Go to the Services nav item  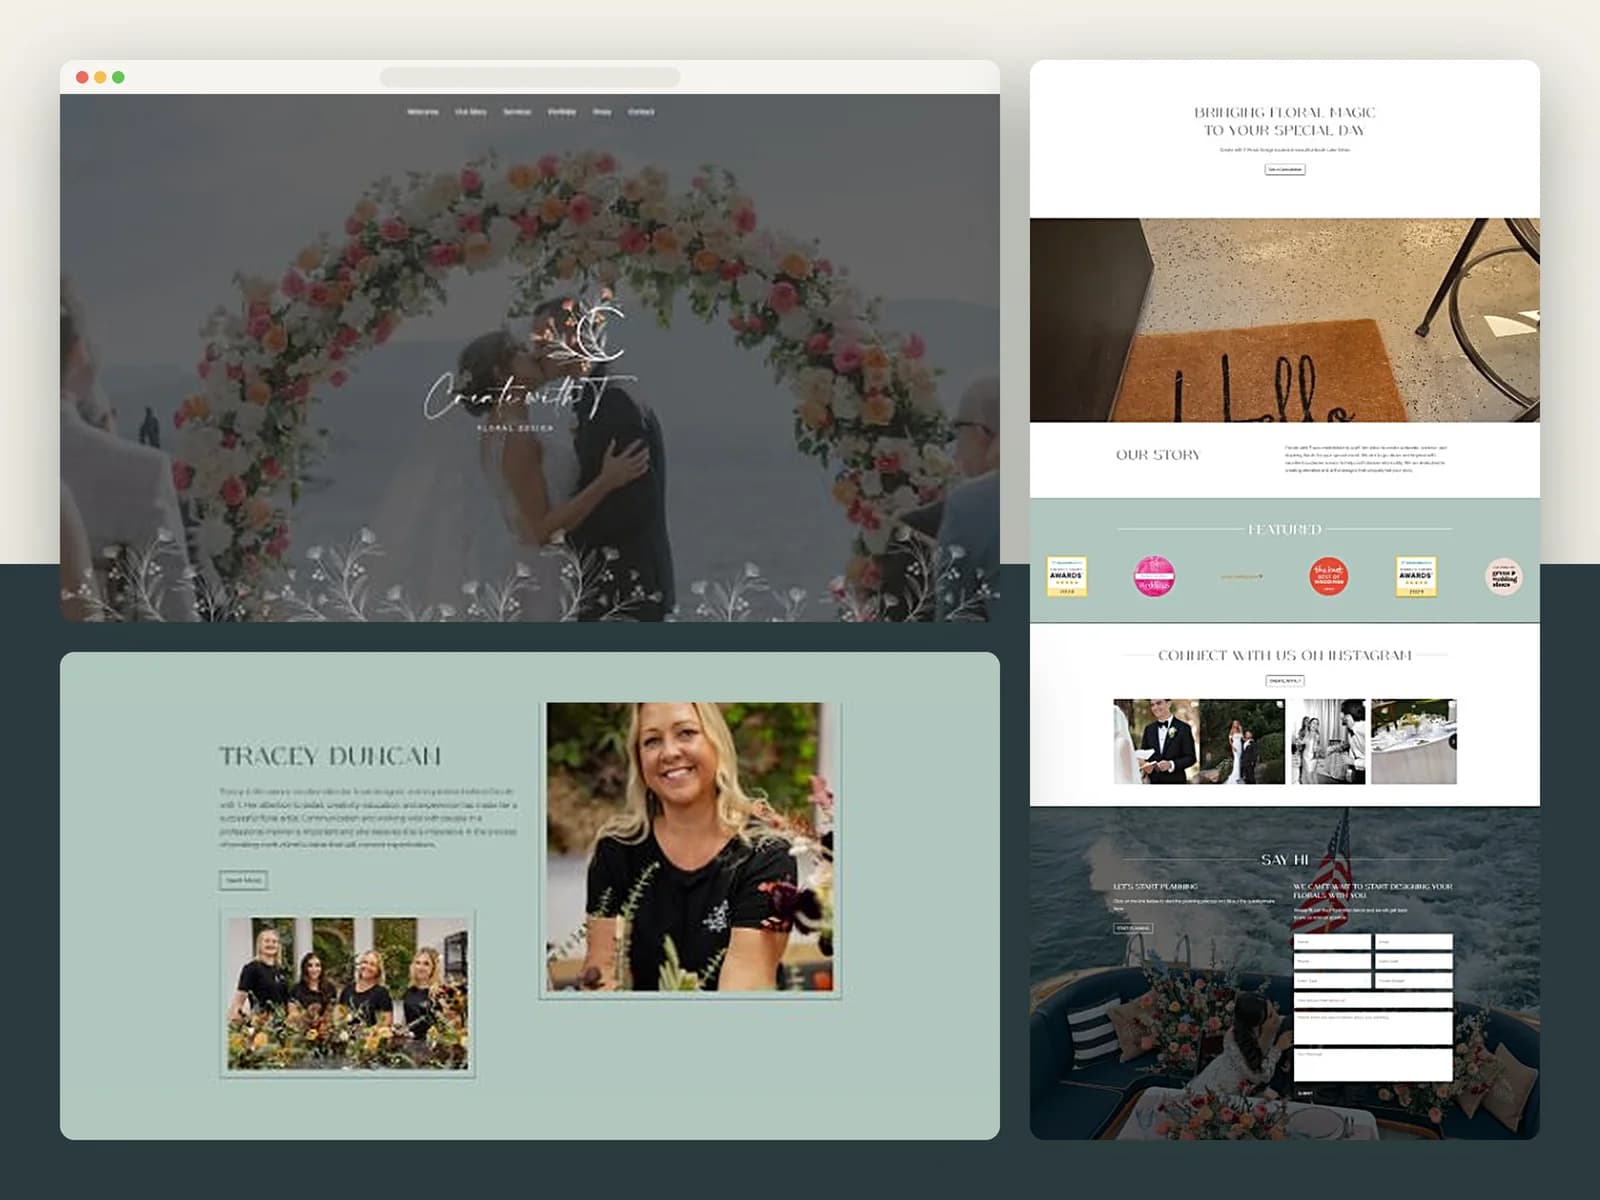517,112
